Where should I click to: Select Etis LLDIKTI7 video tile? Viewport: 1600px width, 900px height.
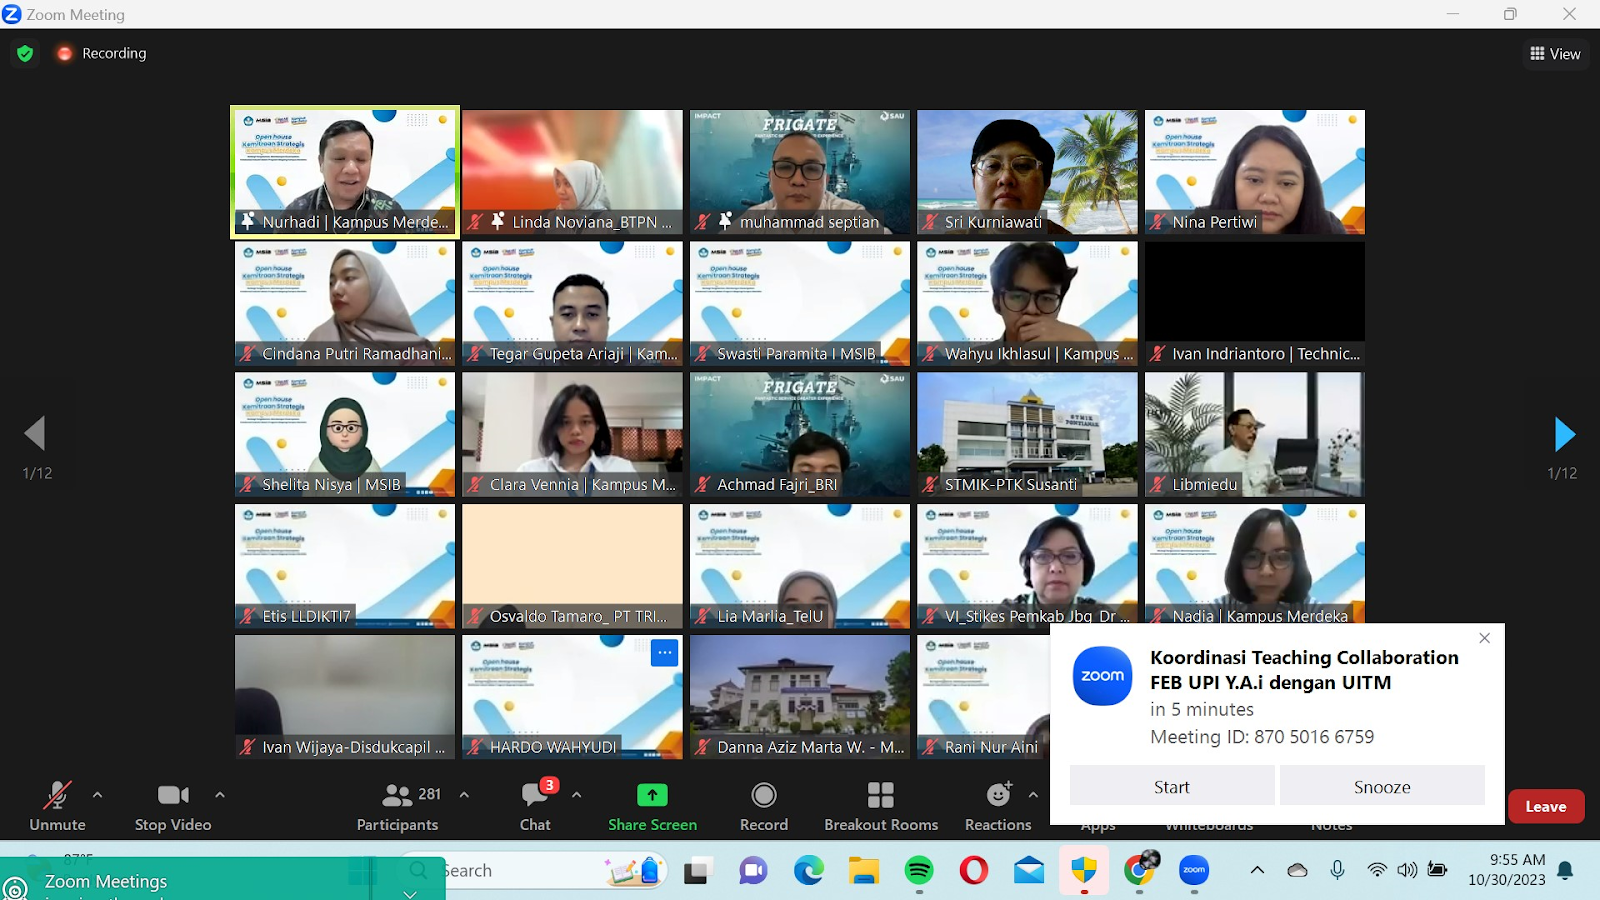[x=345, y=566]
